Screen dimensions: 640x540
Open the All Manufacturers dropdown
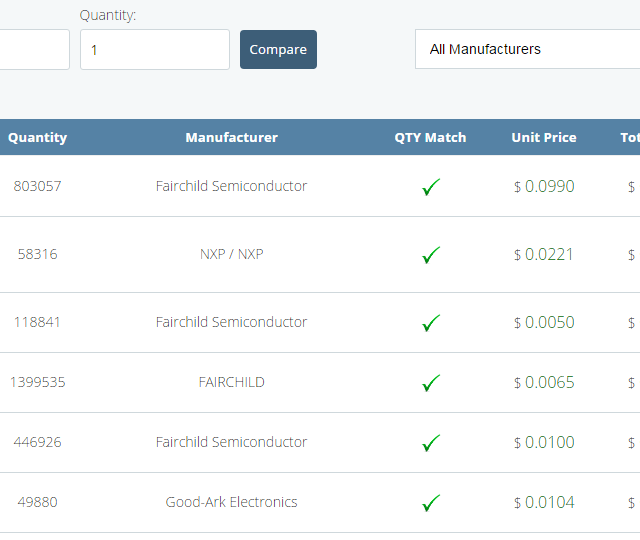coord(527,49)
